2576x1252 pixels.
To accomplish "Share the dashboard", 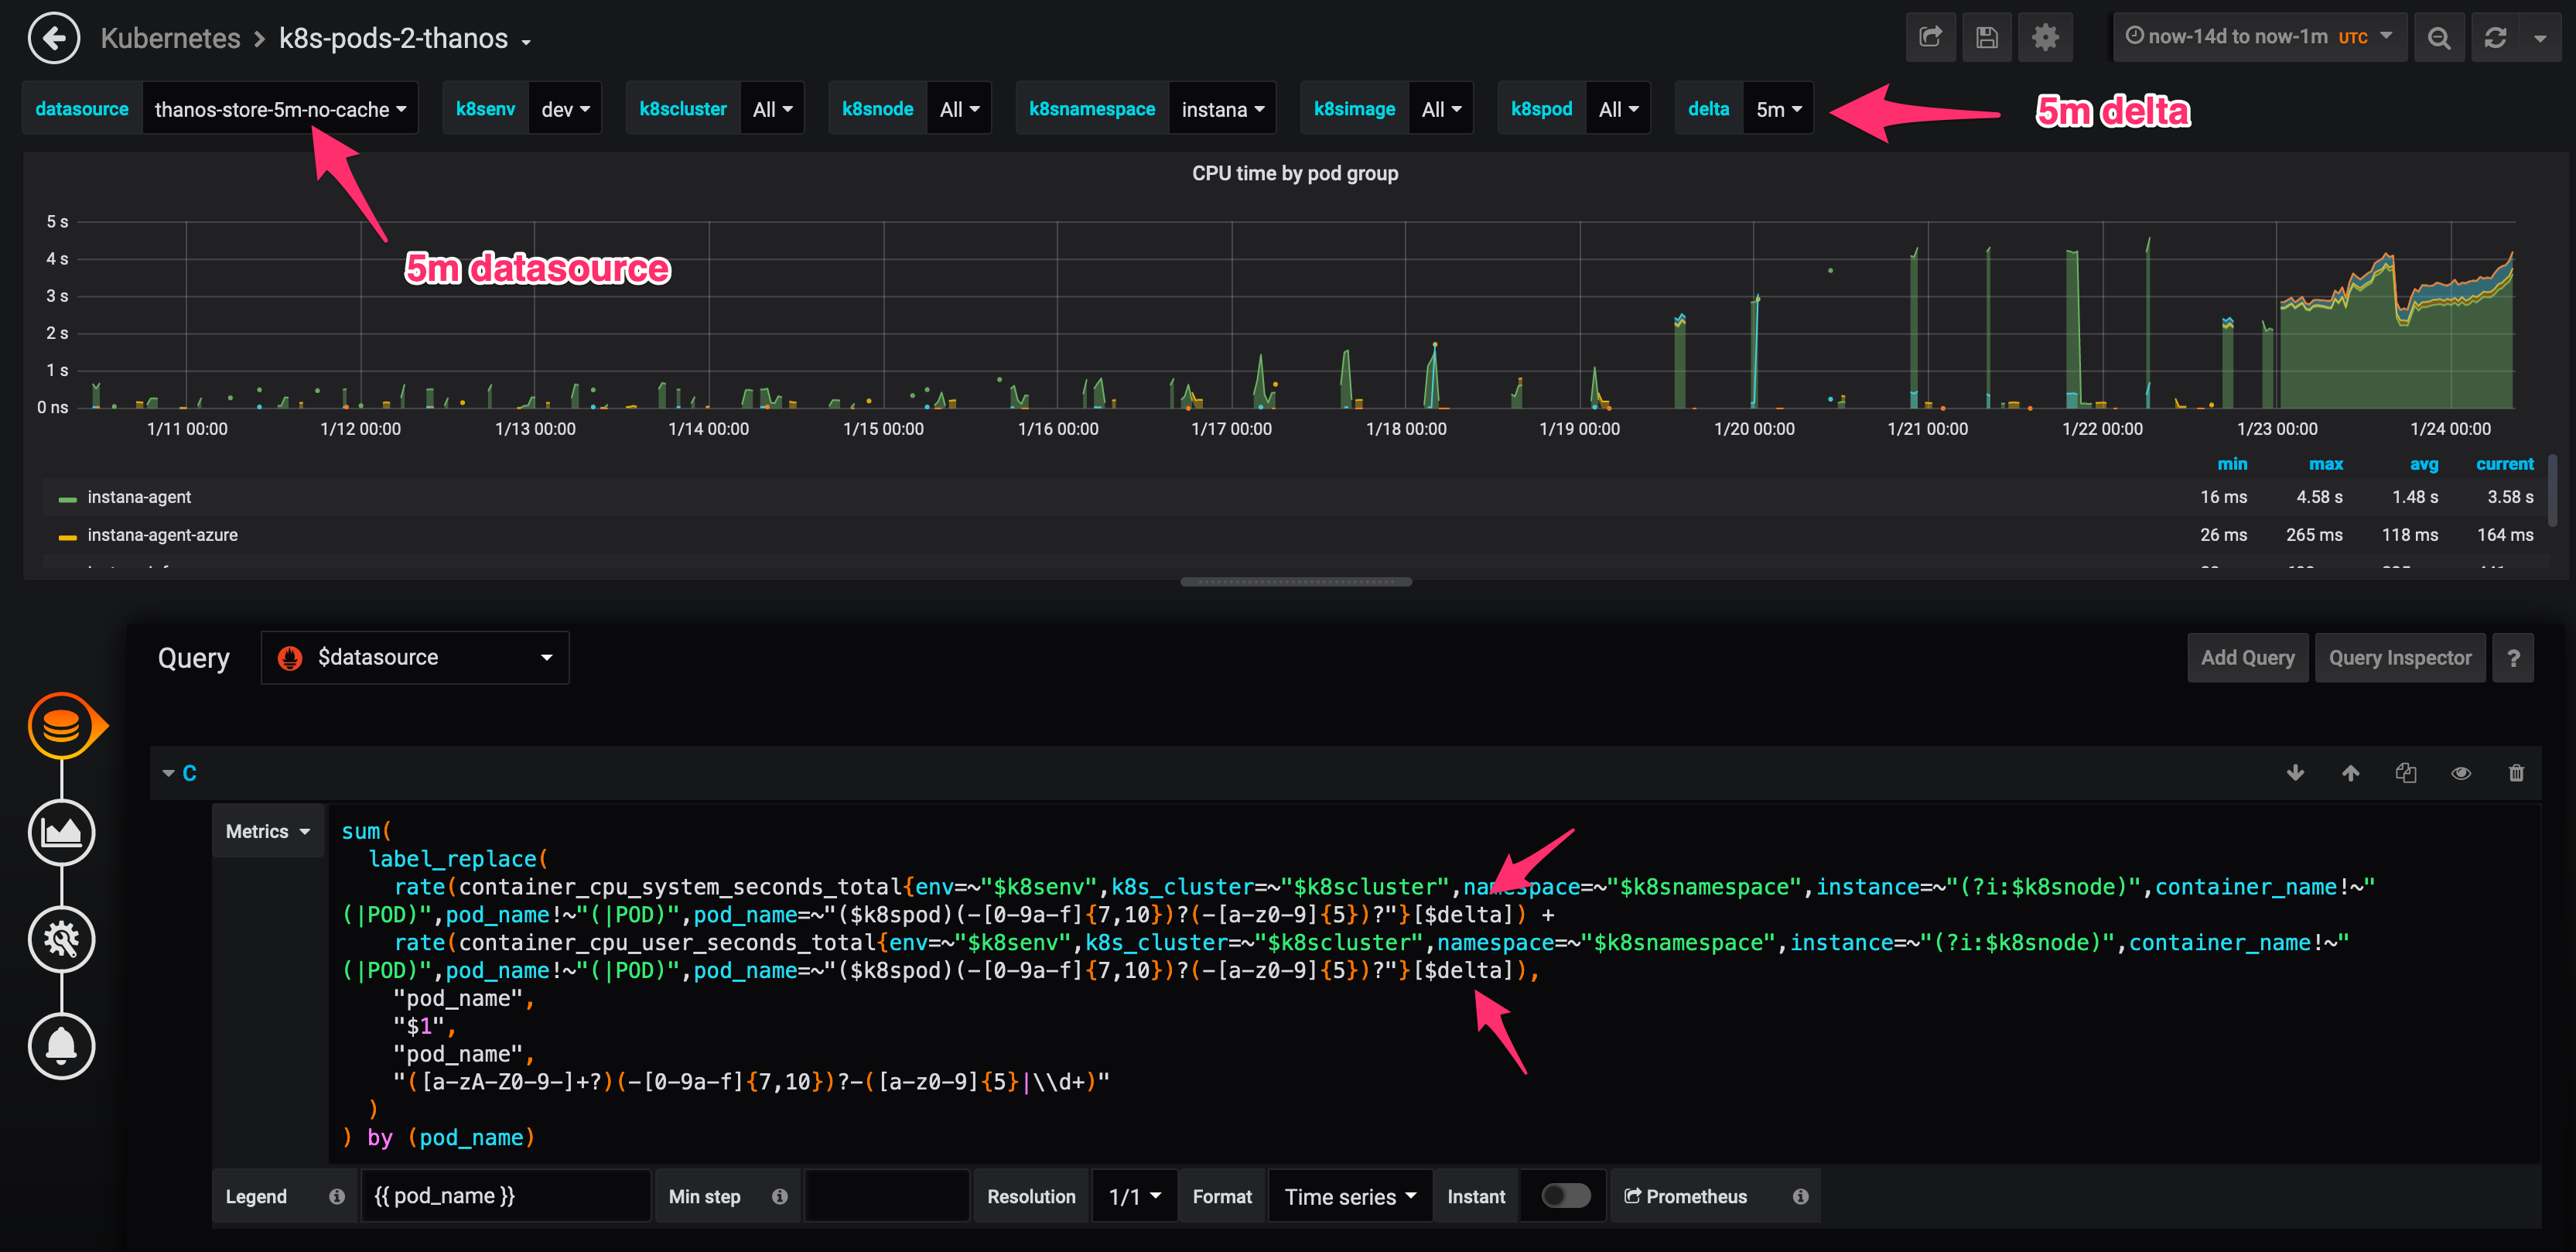I will 1930,37.
